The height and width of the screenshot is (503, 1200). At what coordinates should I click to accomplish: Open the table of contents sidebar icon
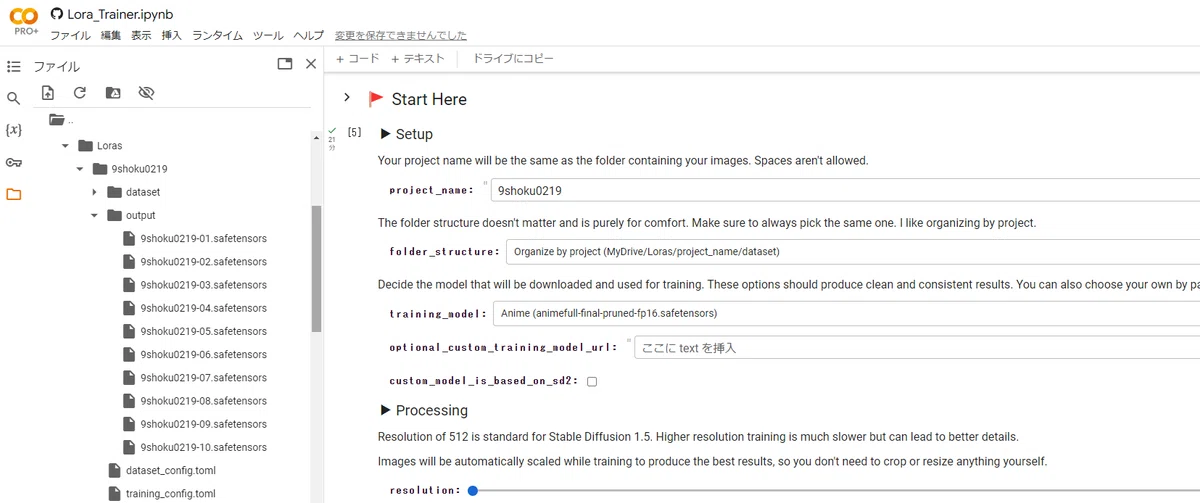pos(13,66)
